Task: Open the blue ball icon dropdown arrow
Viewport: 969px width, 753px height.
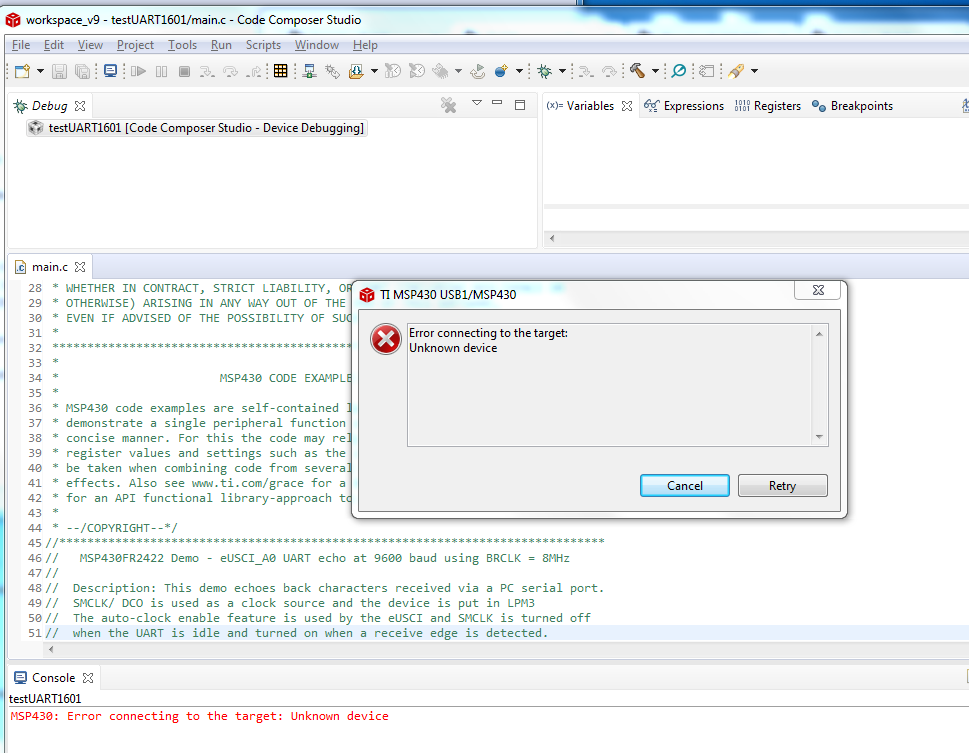Action: click(519, 71)
